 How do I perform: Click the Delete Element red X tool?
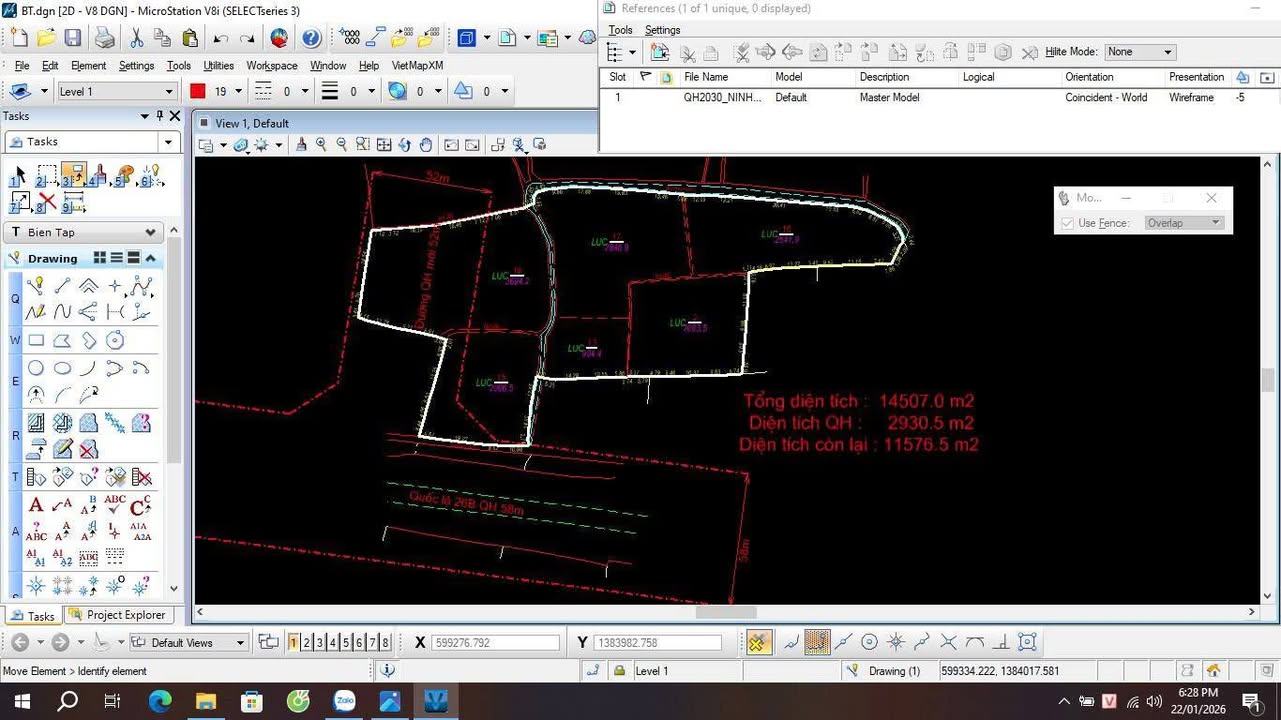point(47,202)
